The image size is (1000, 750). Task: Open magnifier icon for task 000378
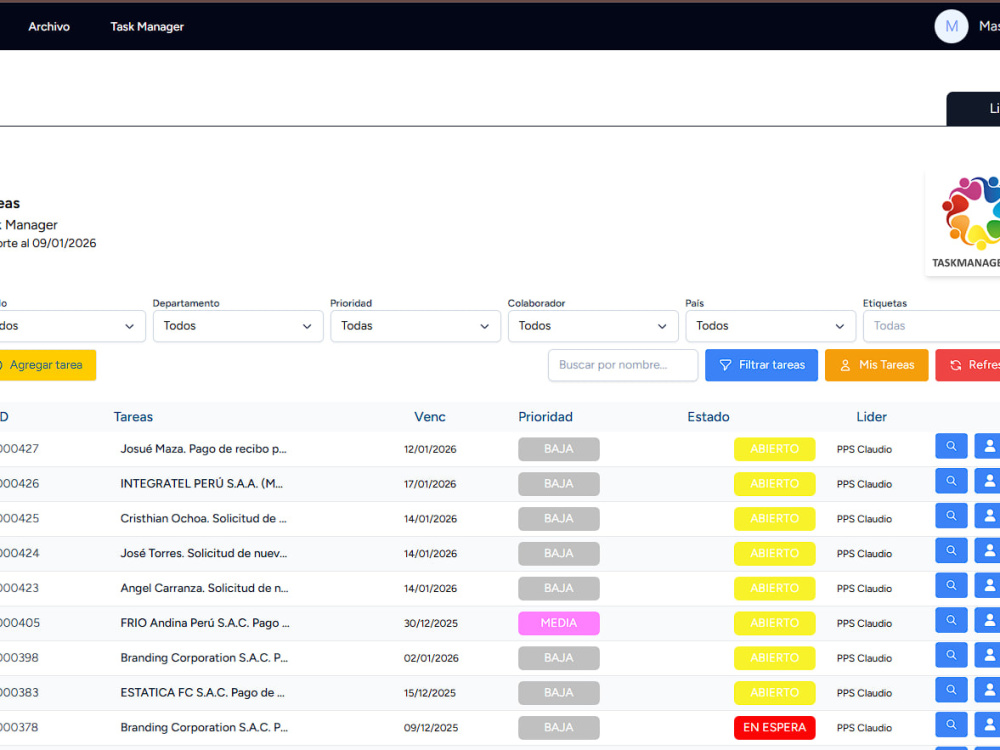point(951,724)
